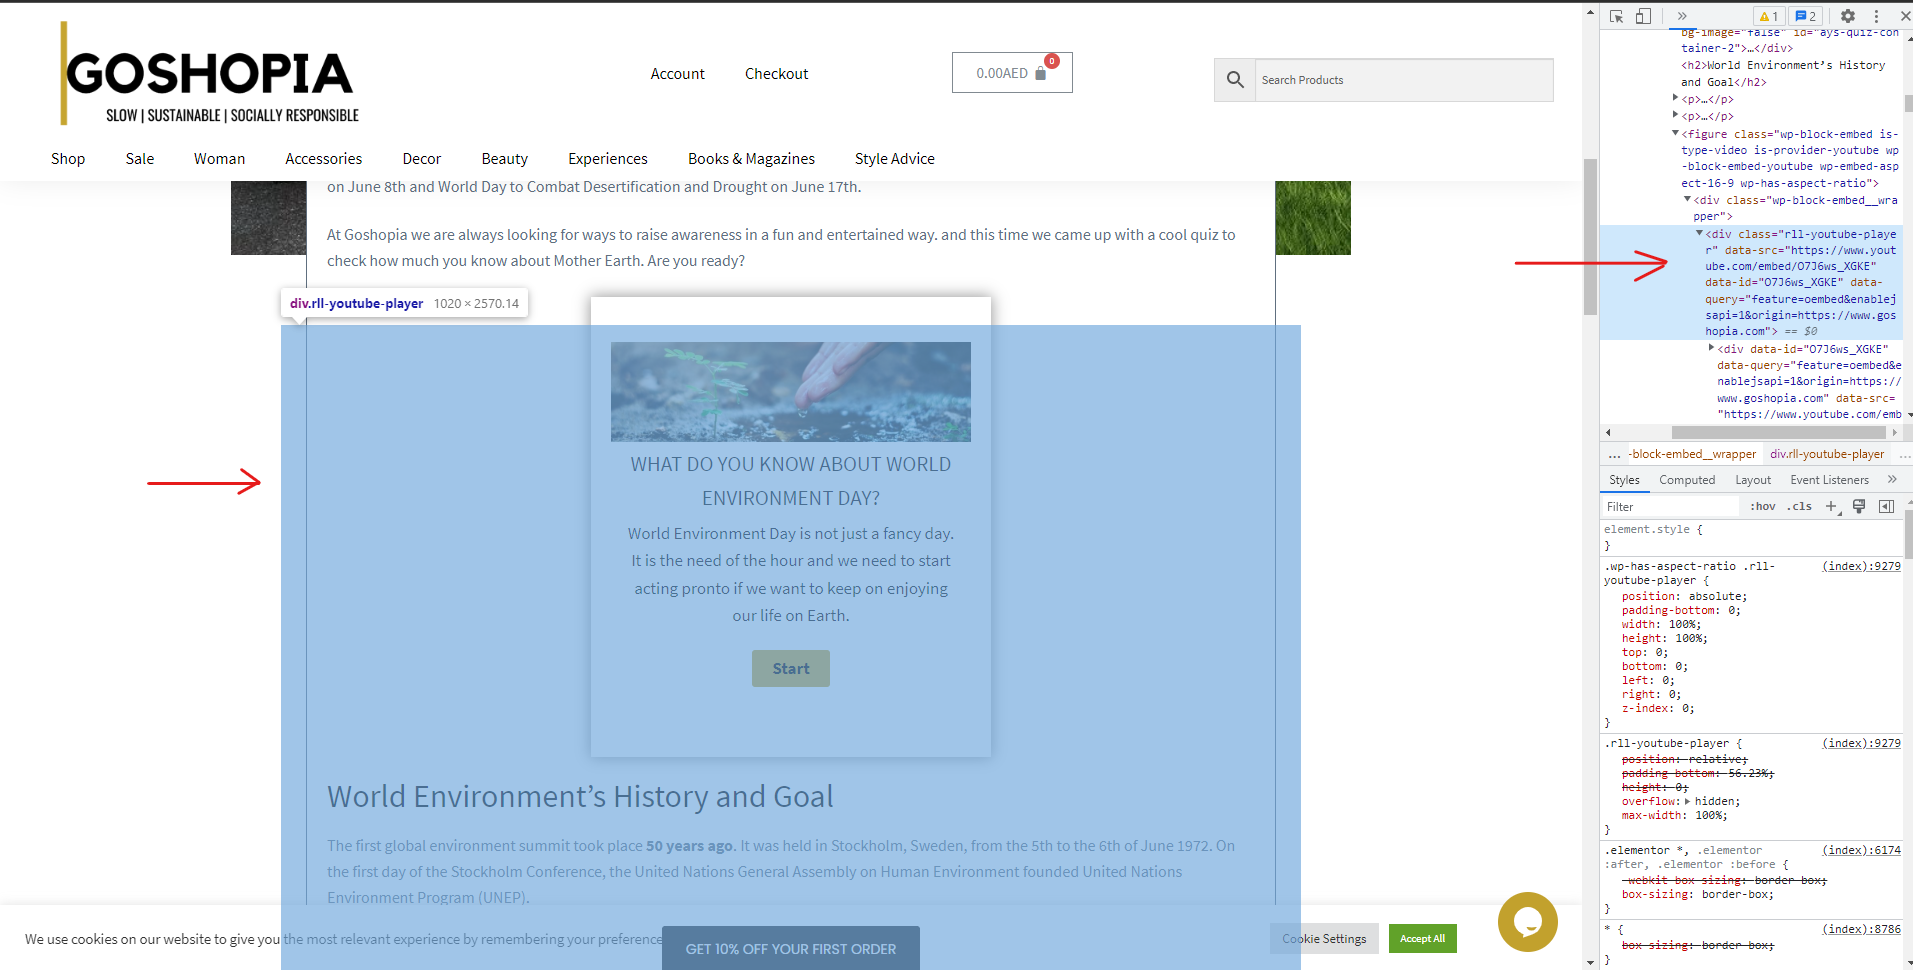Viewport: 1913px width, 970px height.
Task: Switch to the Styles tab
Action: [x=1624, y=480]
